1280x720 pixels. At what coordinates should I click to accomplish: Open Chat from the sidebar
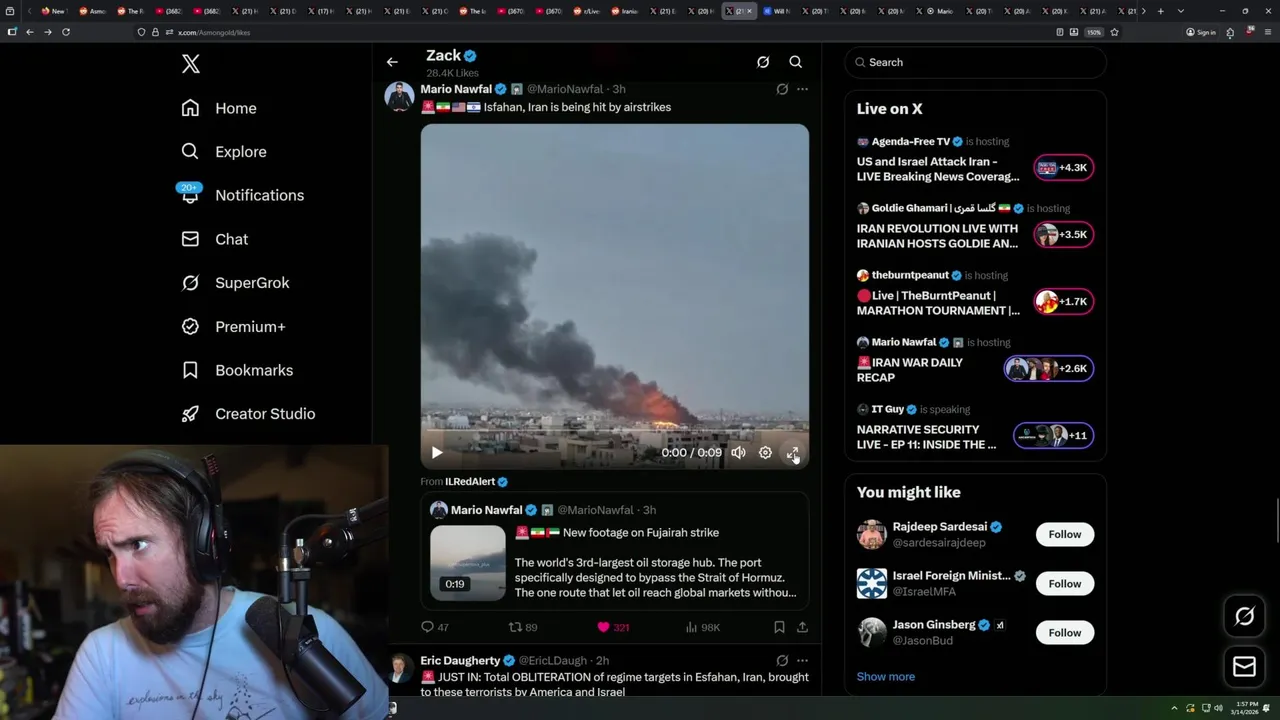point(215,239)
